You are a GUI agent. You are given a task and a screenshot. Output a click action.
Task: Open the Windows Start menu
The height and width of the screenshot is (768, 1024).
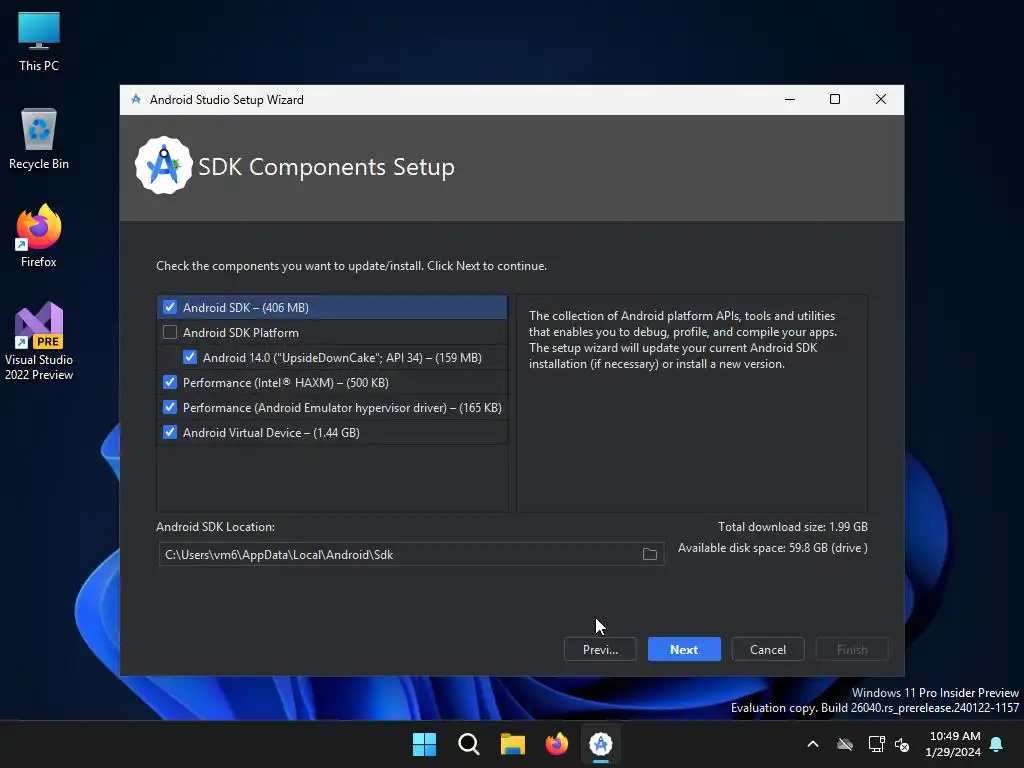pyautogui.click(x=424, y=744)
